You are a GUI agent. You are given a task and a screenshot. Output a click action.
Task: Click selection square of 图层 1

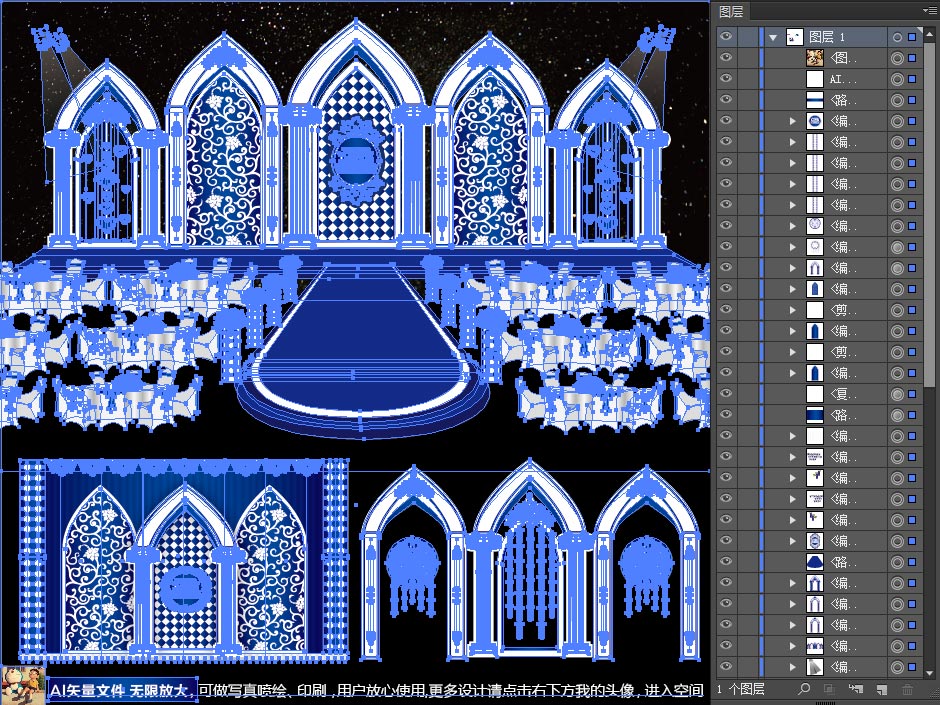[x=912, y=37]
